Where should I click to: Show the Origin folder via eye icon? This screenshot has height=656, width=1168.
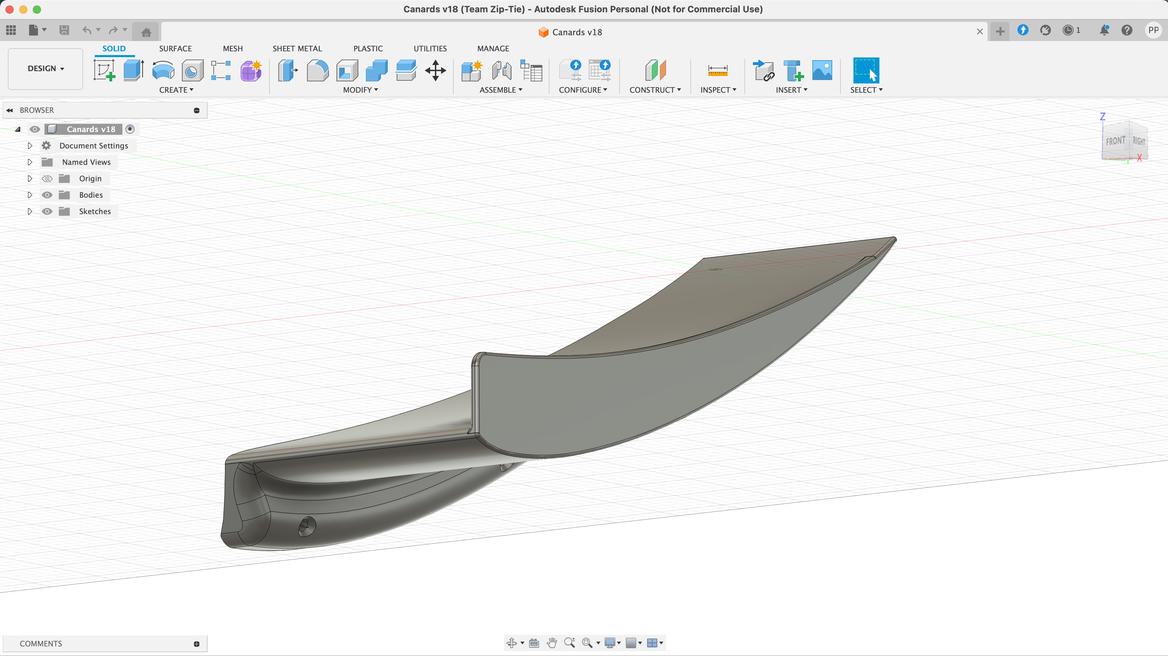click(x=47, y=179)
